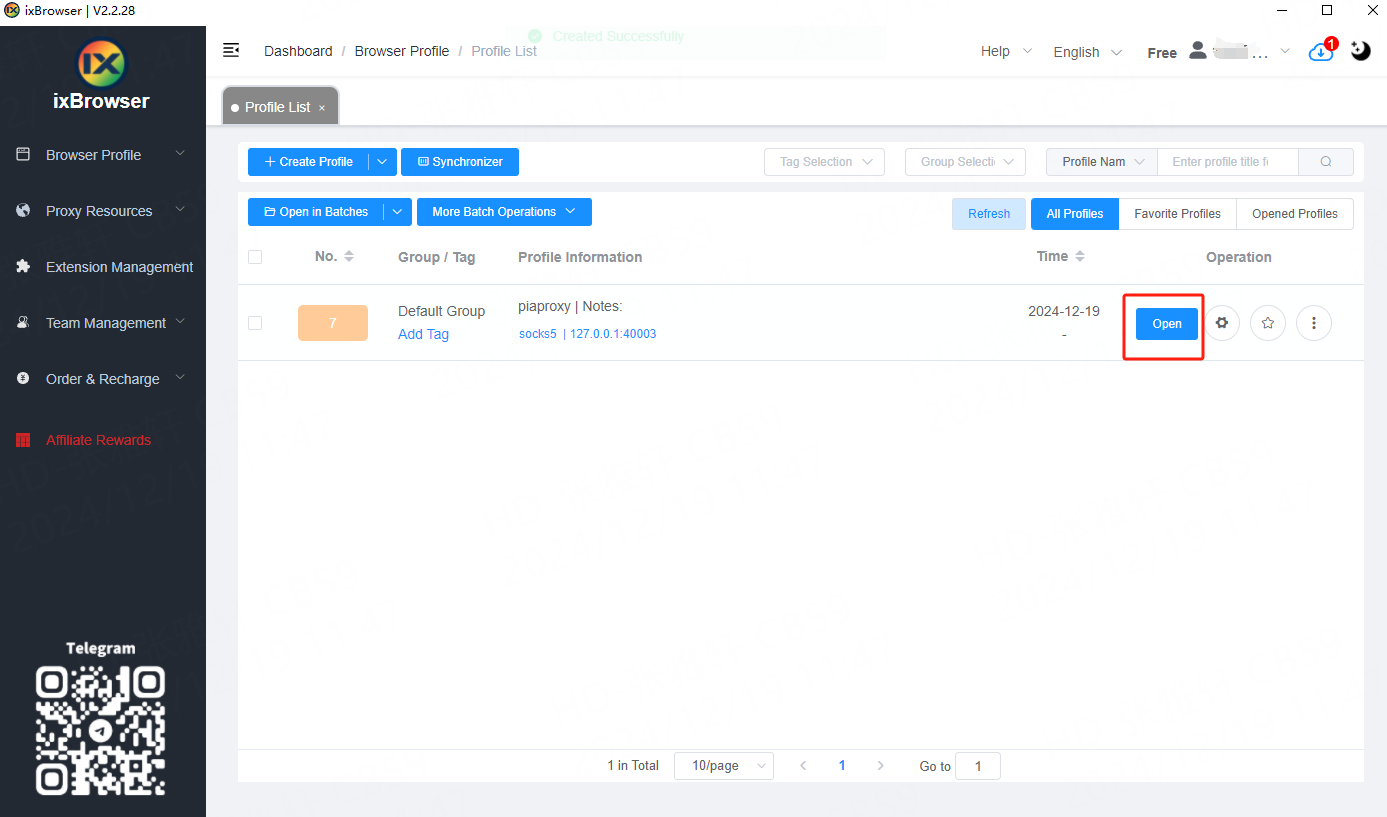Expand the Create Profile dropdown arrow
Viewport: 1387px width, 817px height.
(x=383, y=162)
